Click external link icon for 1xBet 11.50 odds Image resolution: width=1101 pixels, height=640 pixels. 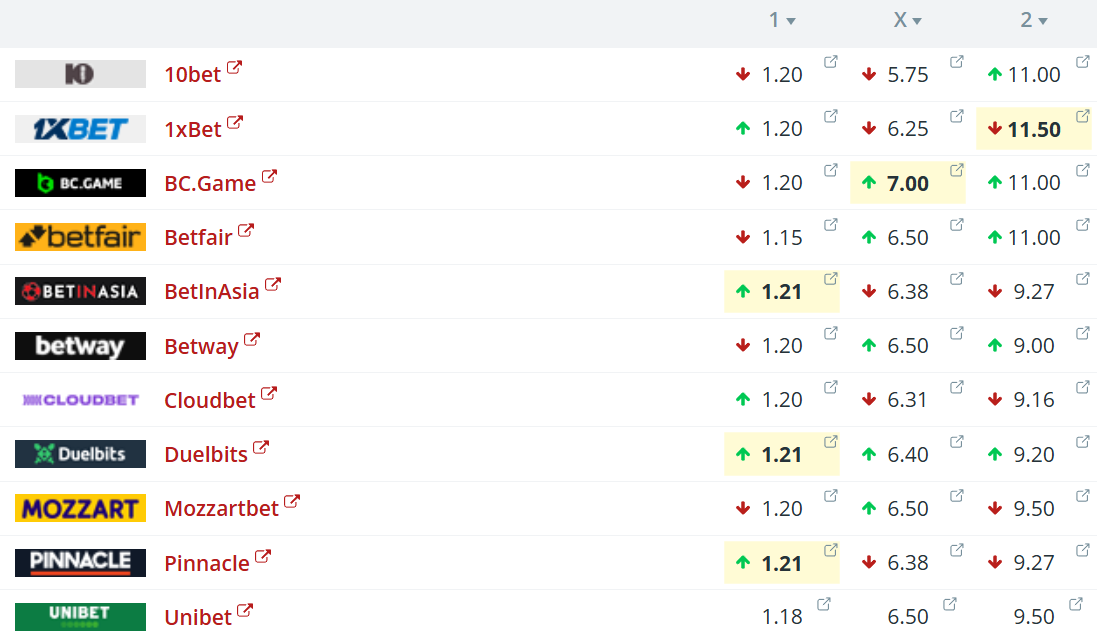tap(1083, 116)
